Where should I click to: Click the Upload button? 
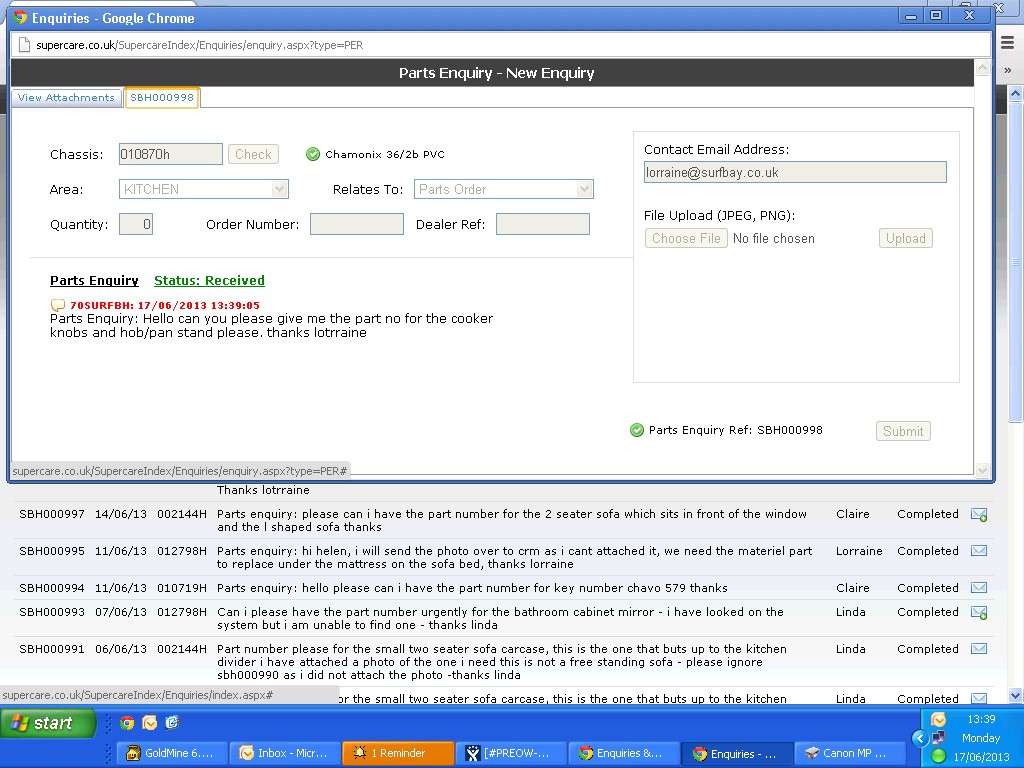click(x=905, y=238)
